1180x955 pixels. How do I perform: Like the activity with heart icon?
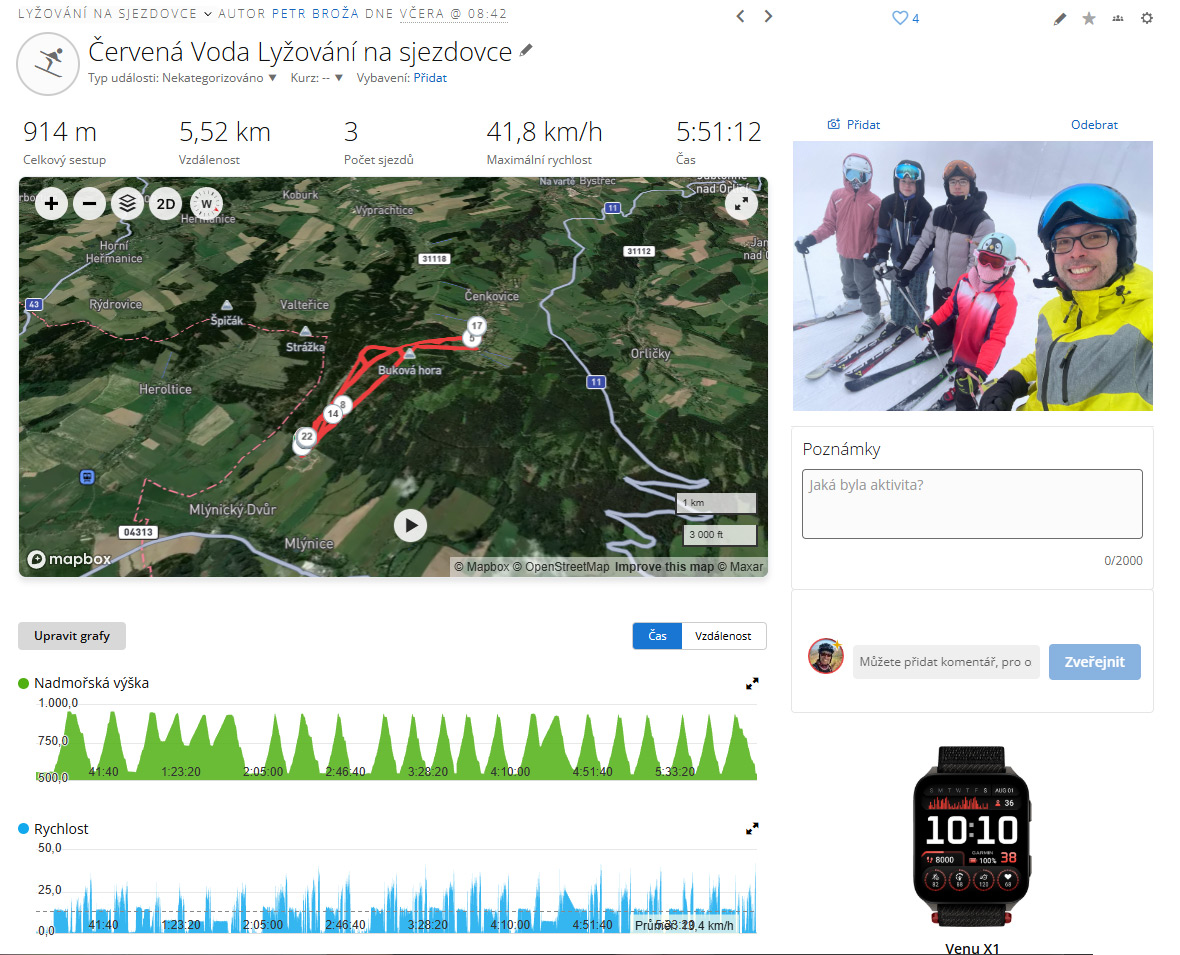pos(899,18)
